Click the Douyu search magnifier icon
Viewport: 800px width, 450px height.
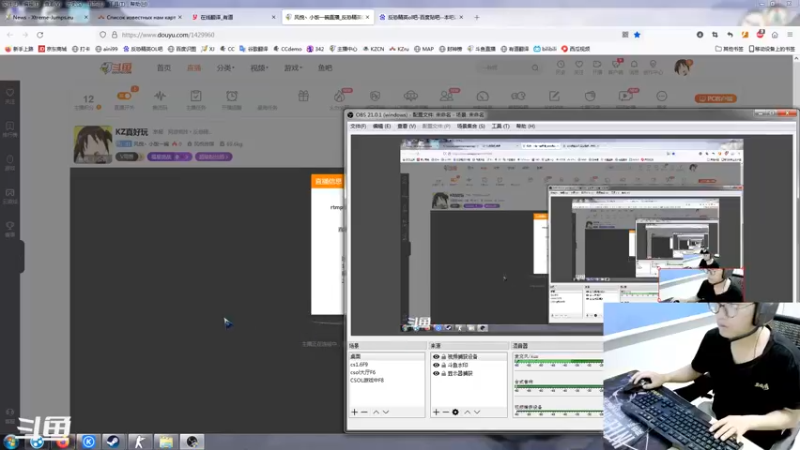(535, 67)
